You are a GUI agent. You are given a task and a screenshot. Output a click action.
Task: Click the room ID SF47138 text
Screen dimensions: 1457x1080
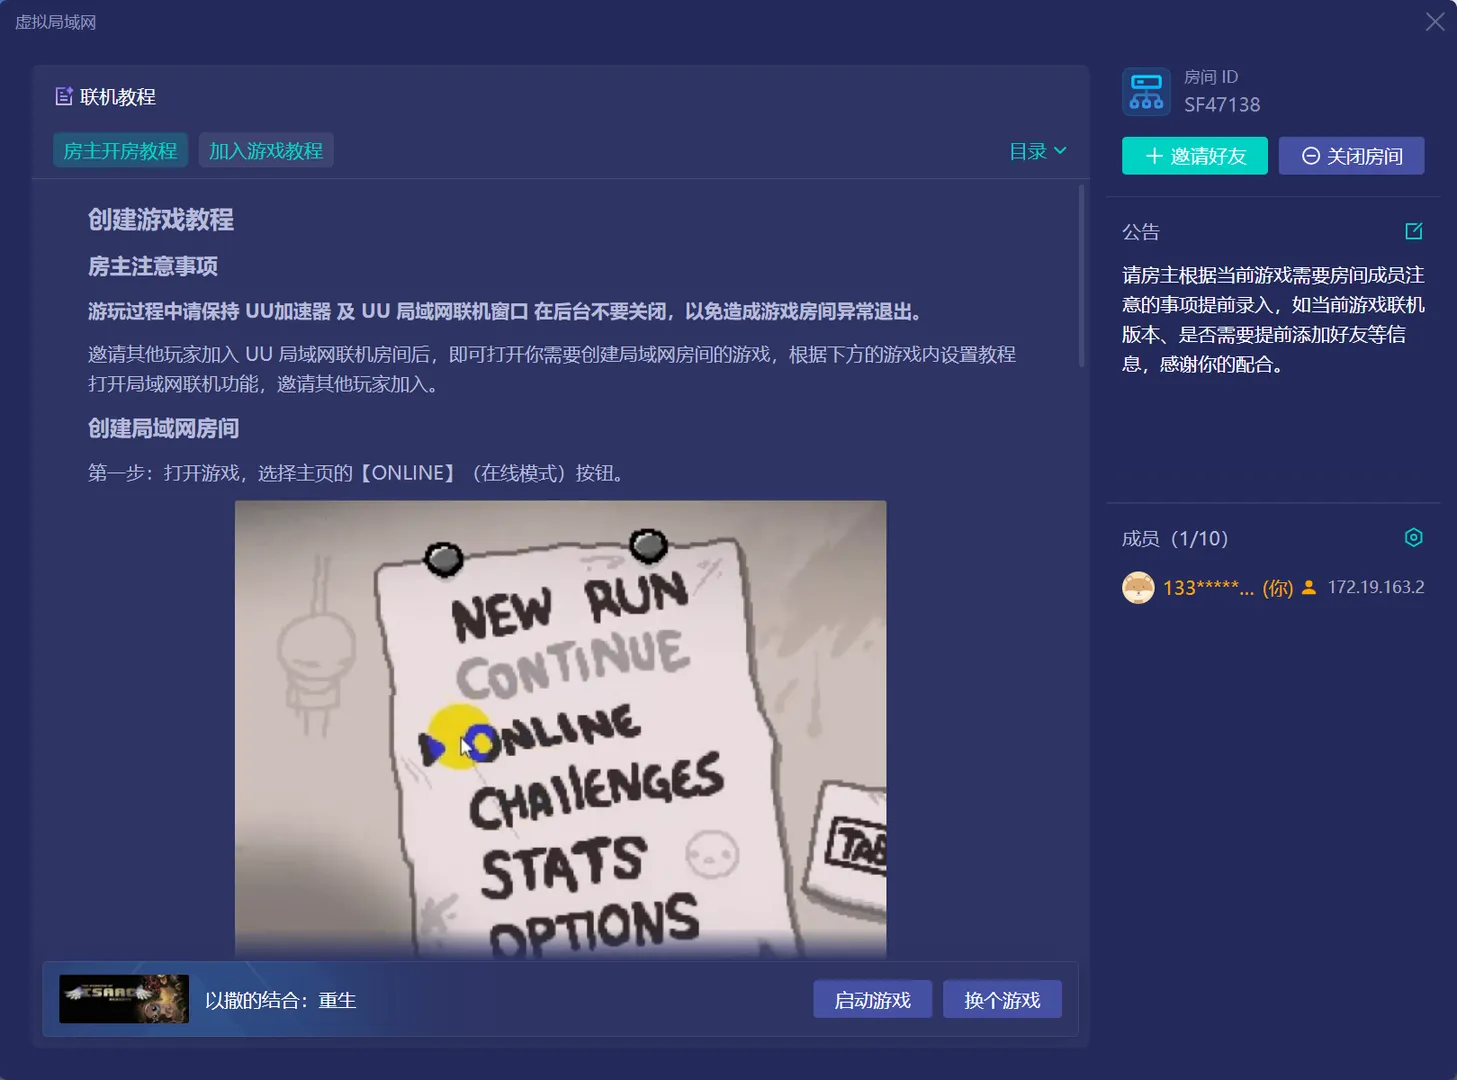click(1222, 105)
